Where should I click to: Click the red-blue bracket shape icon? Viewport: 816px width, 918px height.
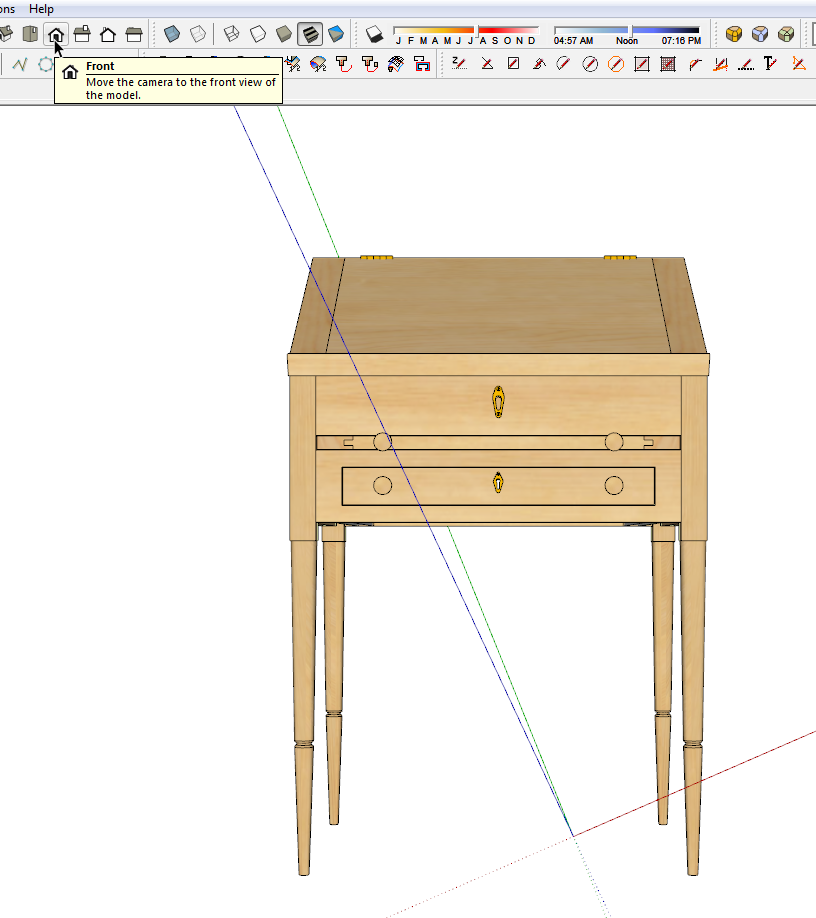(x=421, y=64)
